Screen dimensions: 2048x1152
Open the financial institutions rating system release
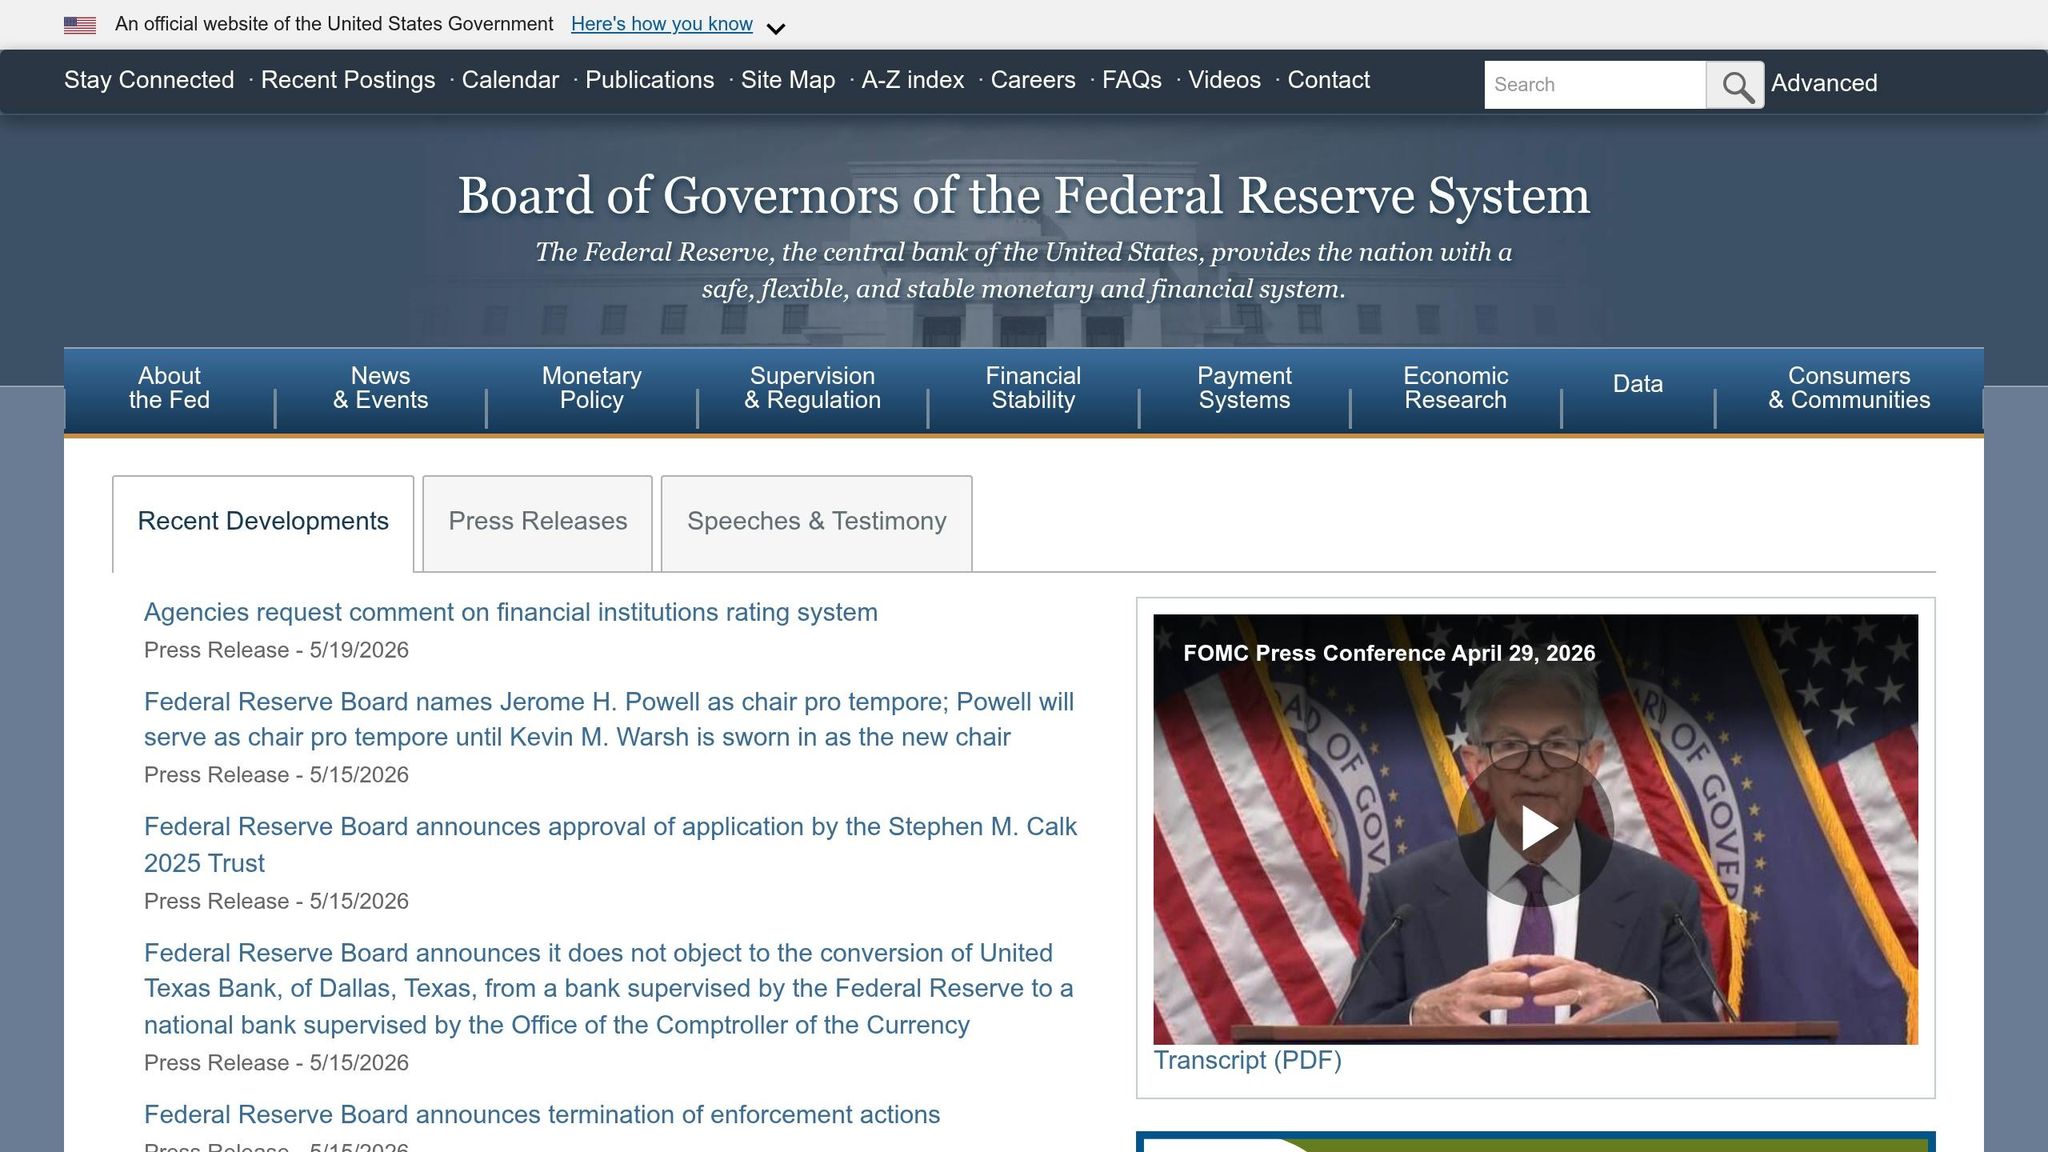pyautogui.click(x=511, y=613)
